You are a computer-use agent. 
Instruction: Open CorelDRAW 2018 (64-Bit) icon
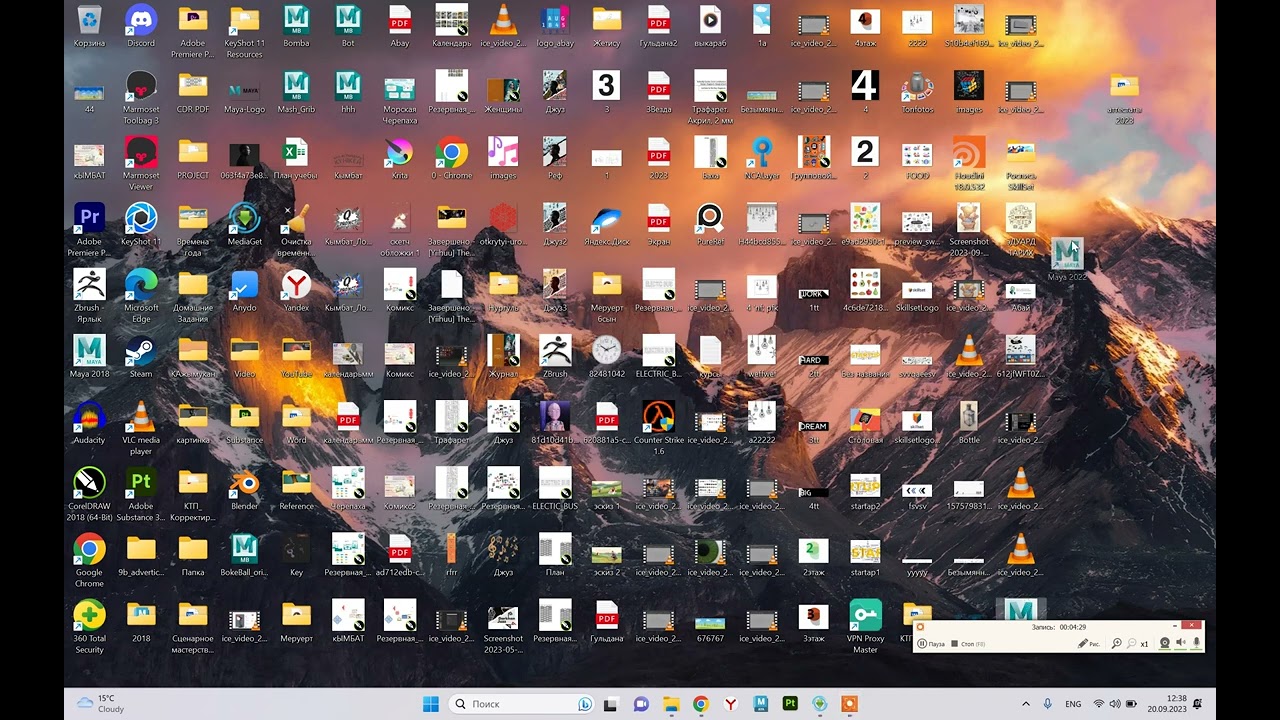(x=89, y=495)
